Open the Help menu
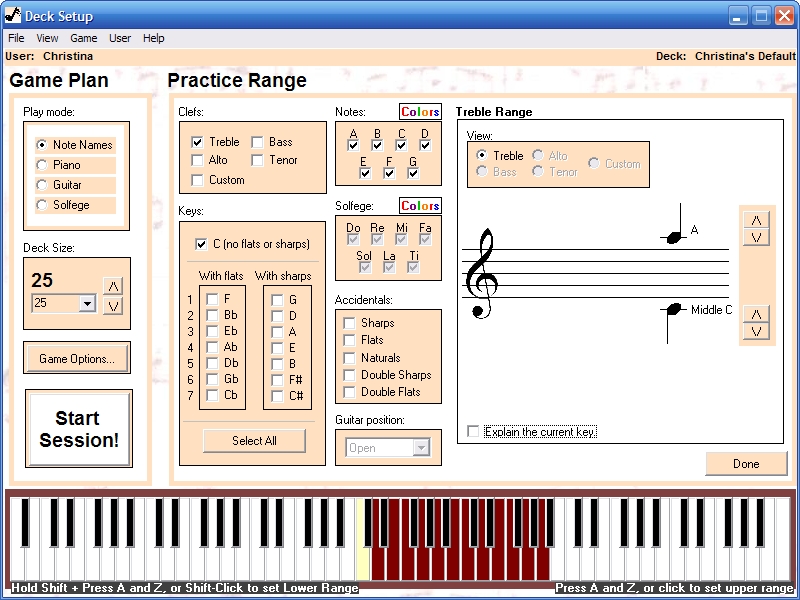This screenshot has width=800, height=600. 154,38
